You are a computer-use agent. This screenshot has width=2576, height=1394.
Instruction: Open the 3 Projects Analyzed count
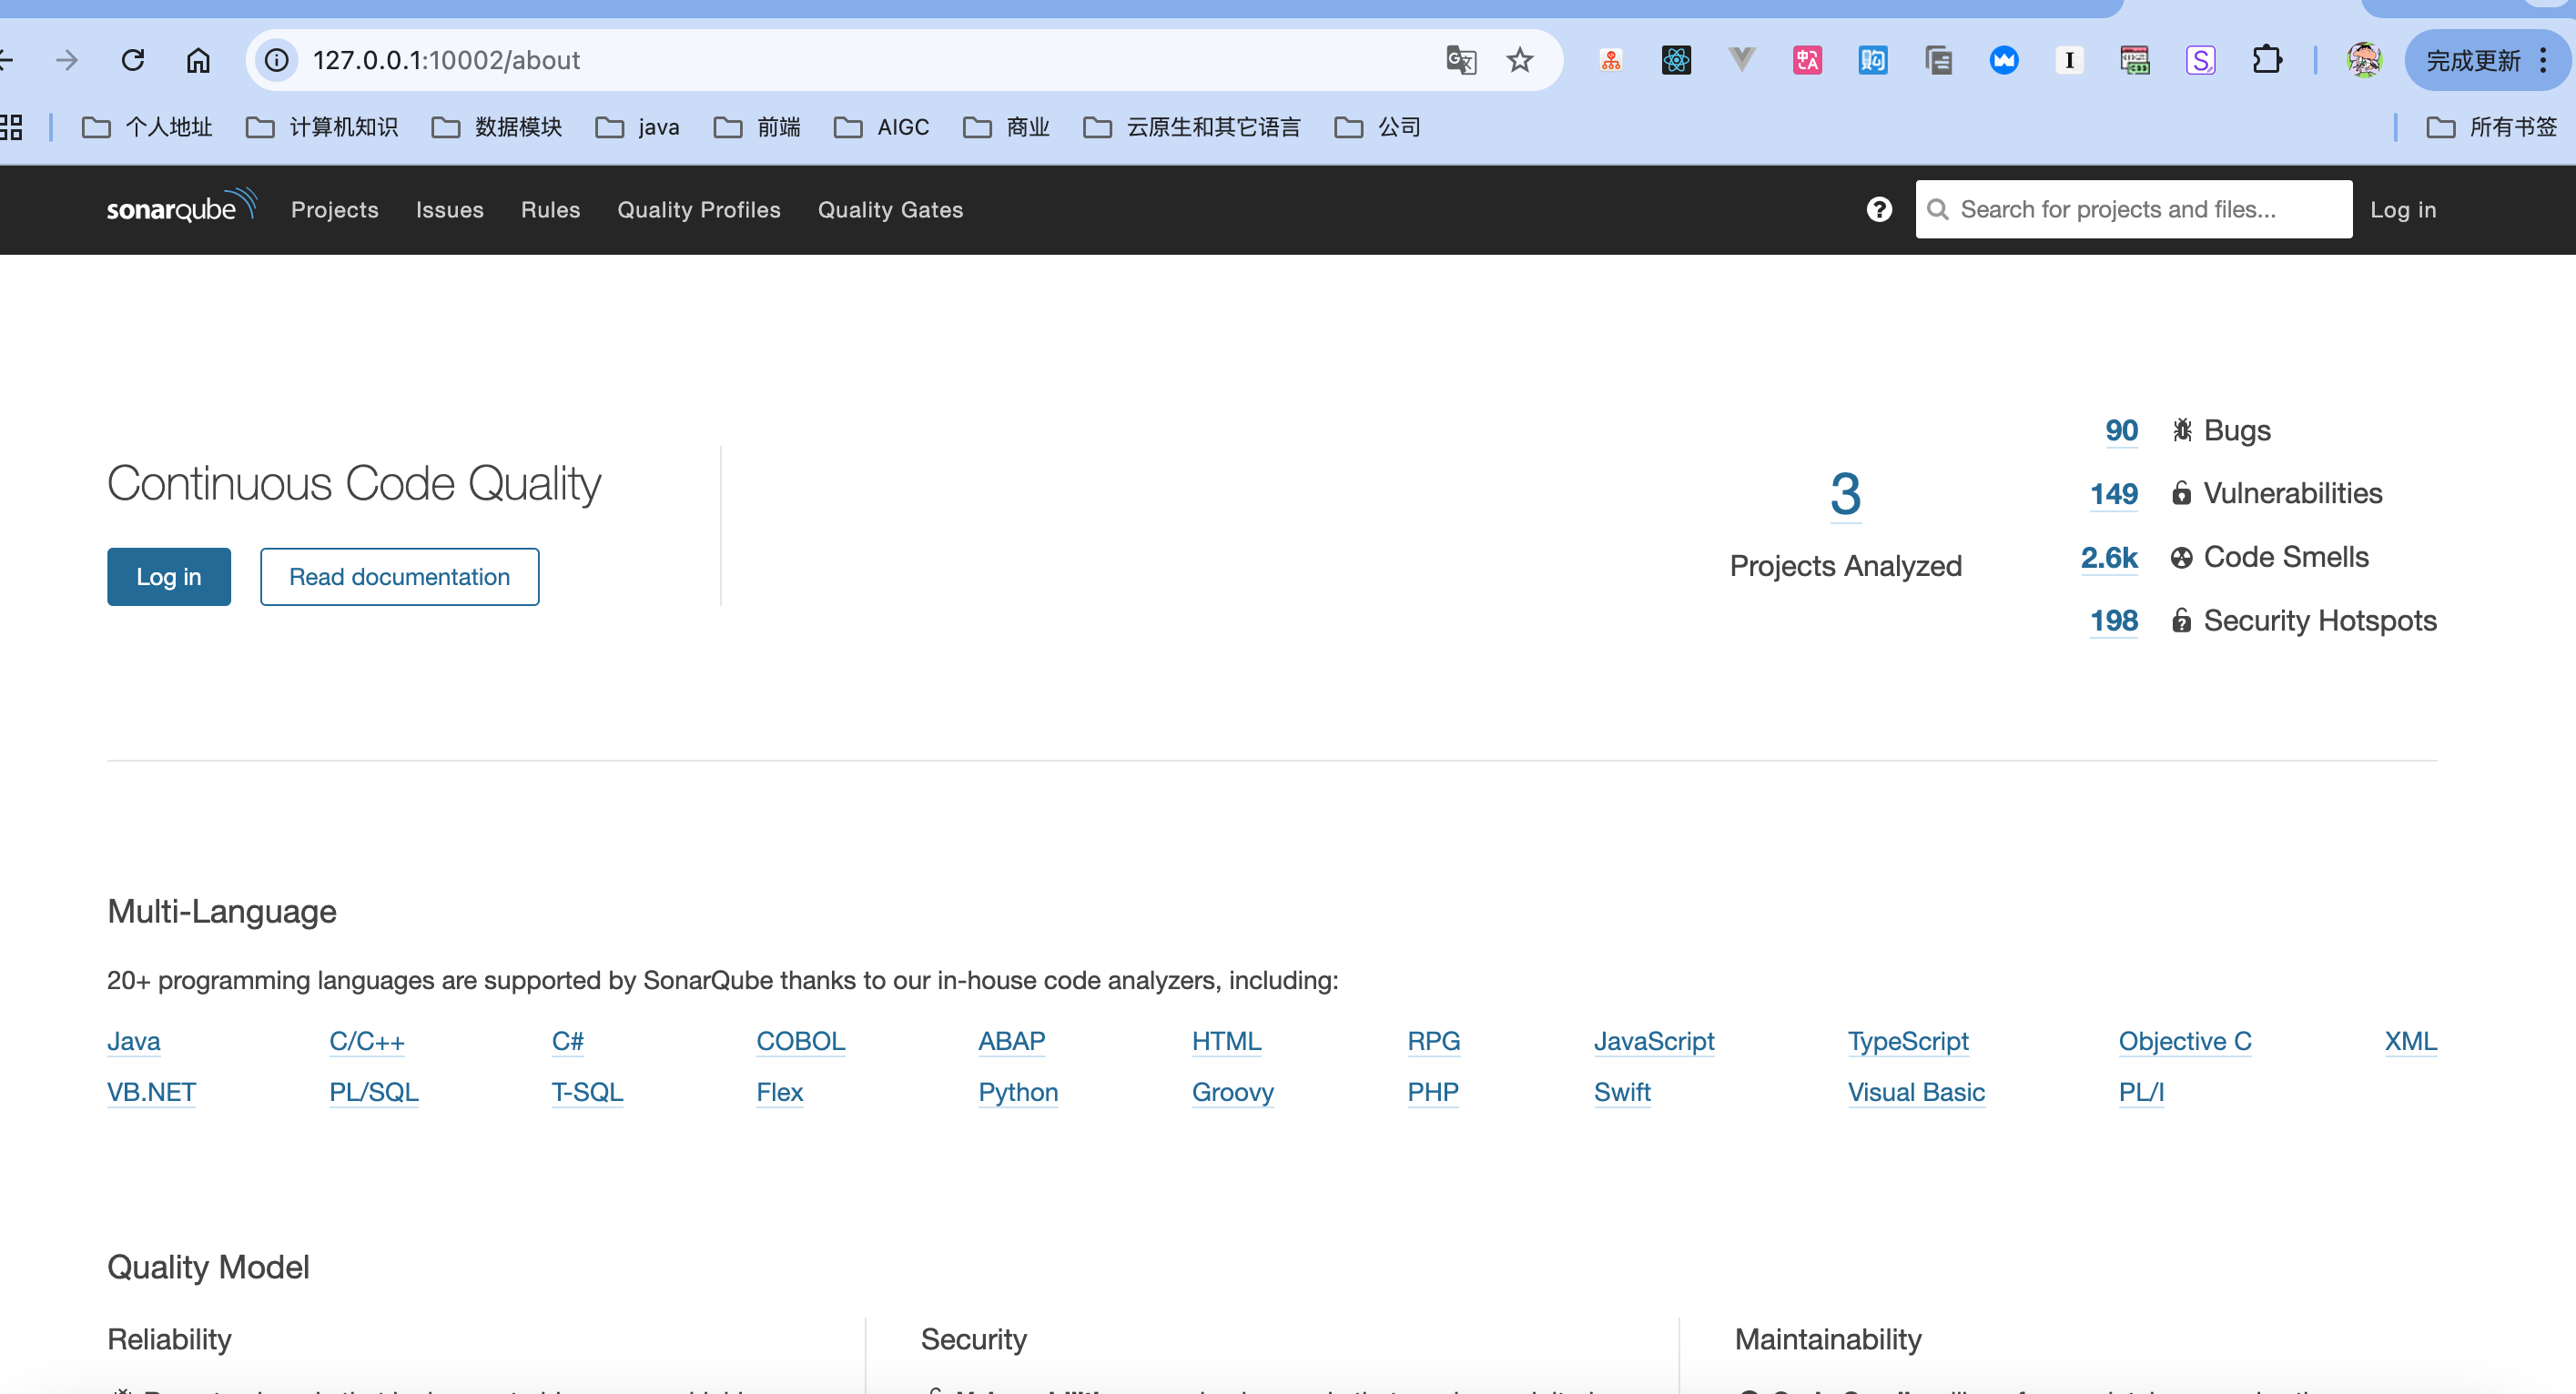pos(1846,494)
